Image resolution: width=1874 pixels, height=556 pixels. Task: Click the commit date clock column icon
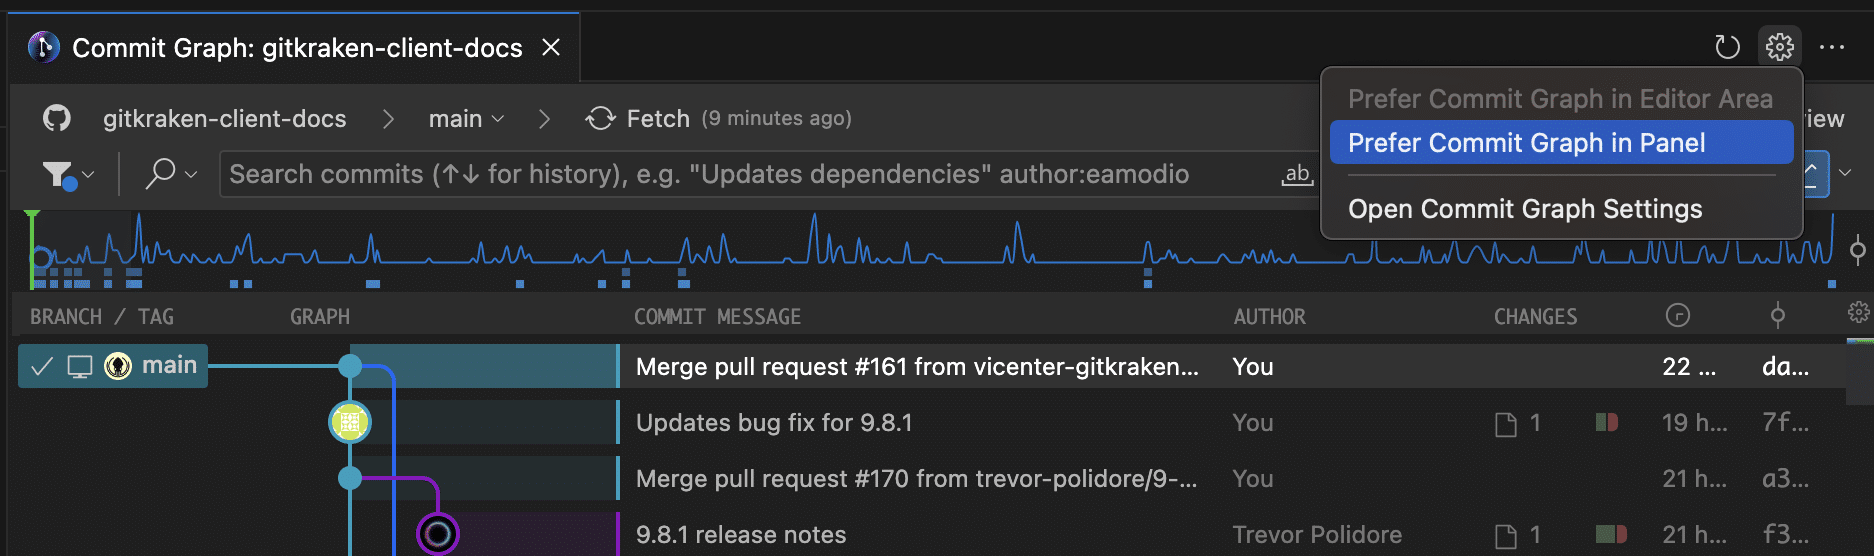[x=1678, y=316]
